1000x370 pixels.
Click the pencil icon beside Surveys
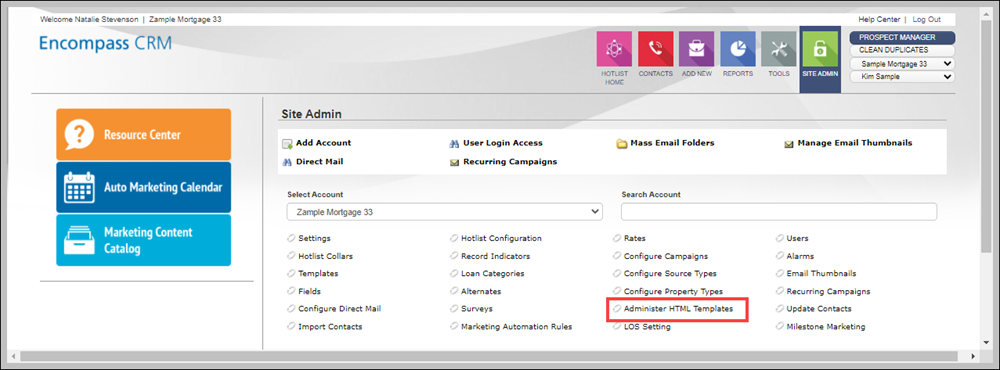(x=454, y=309)
